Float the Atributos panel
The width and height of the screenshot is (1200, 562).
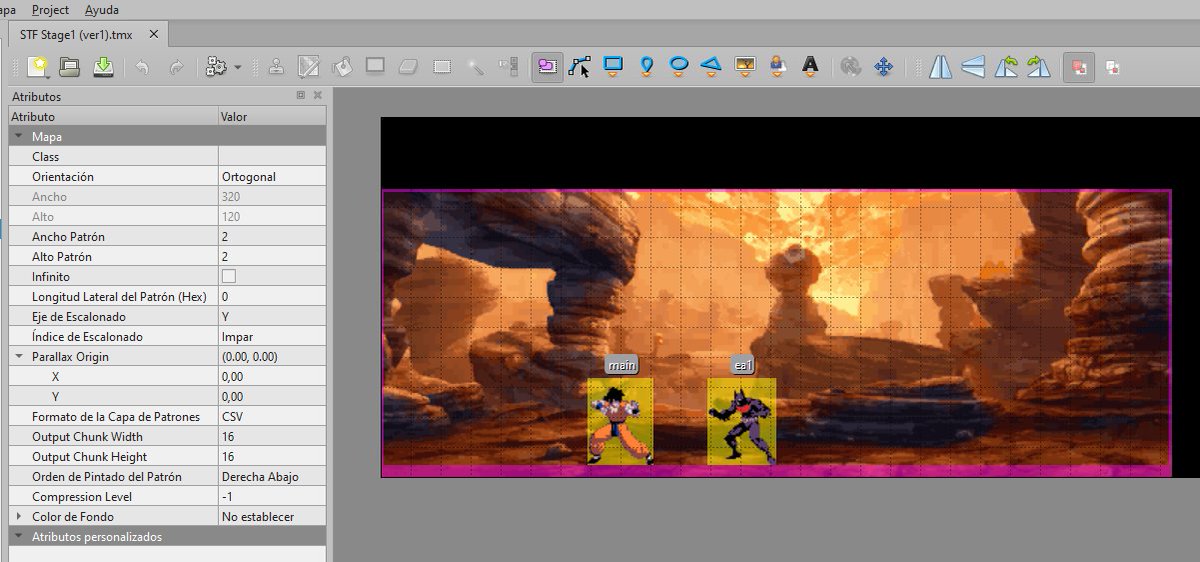301,96
